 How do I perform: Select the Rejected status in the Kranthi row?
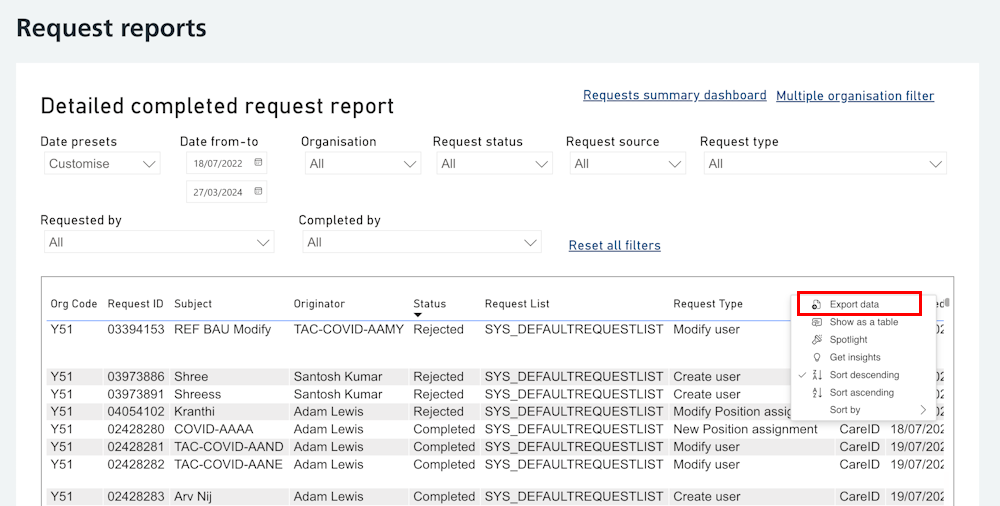[x=438, y=412]
